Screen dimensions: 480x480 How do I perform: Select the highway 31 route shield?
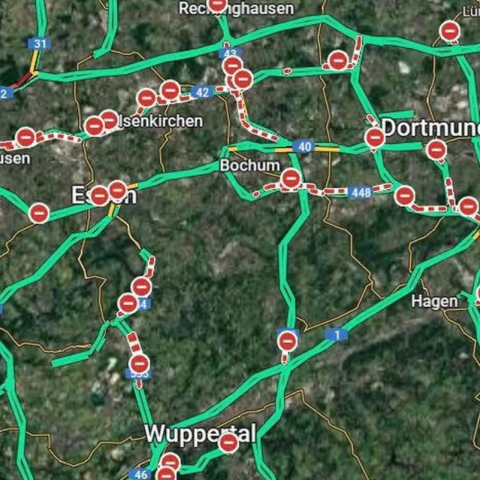[x=40, y=44]
